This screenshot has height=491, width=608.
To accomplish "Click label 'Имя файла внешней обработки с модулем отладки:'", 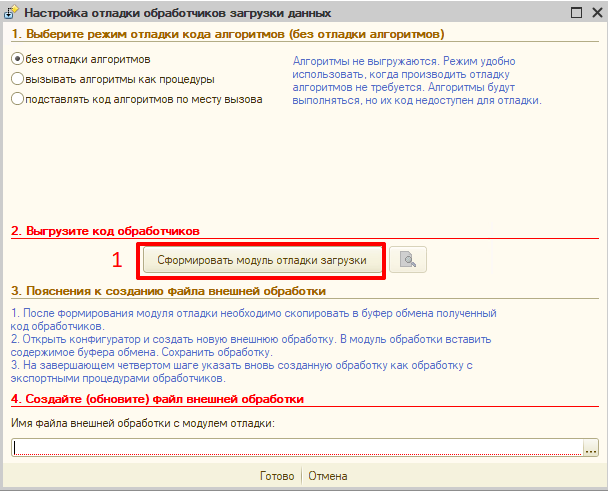I will [143, 423].
